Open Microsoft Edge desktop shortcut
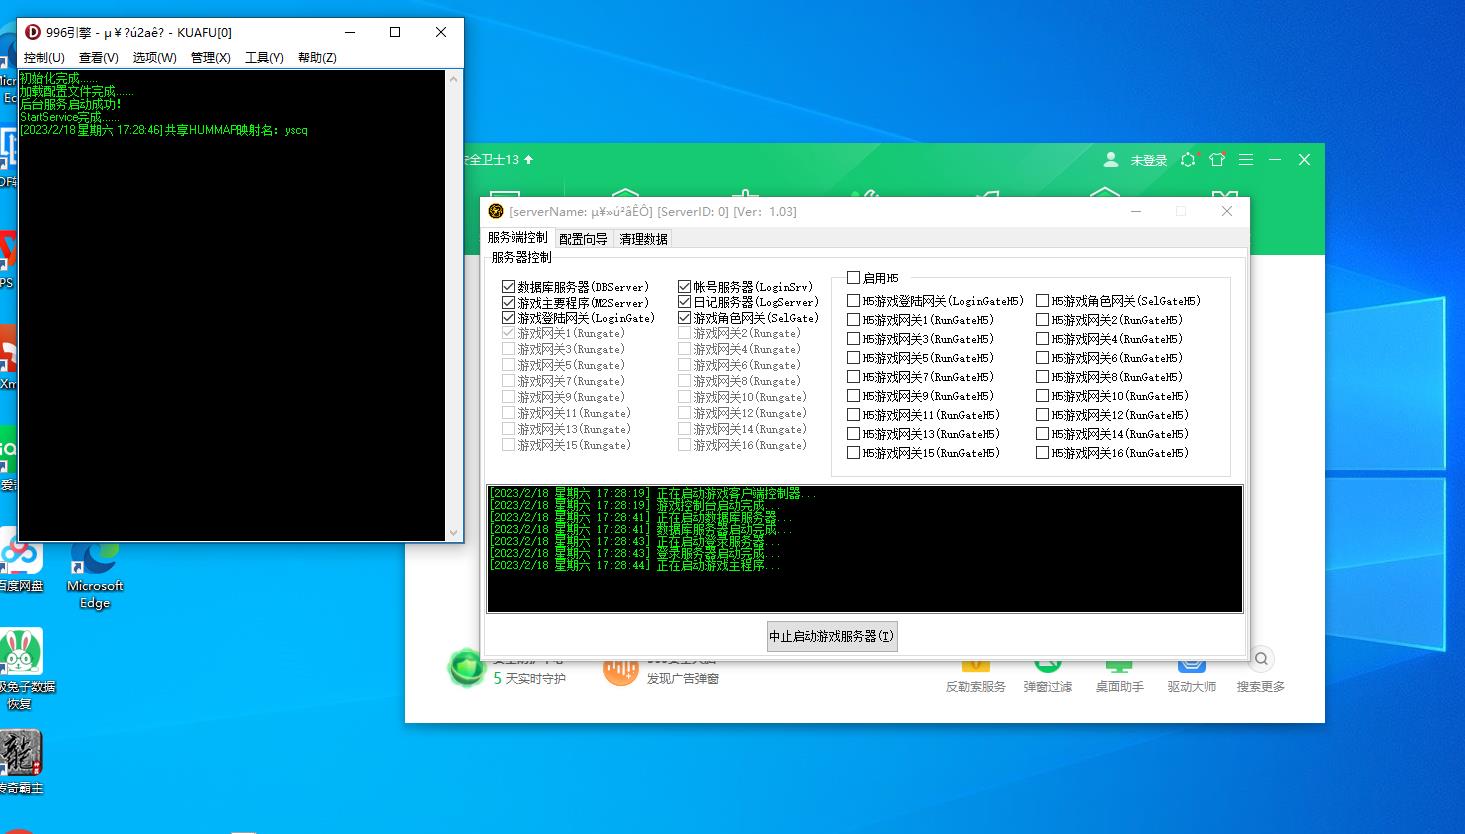This screenshot has height=834, width=1465. click(x=95, y=575)
